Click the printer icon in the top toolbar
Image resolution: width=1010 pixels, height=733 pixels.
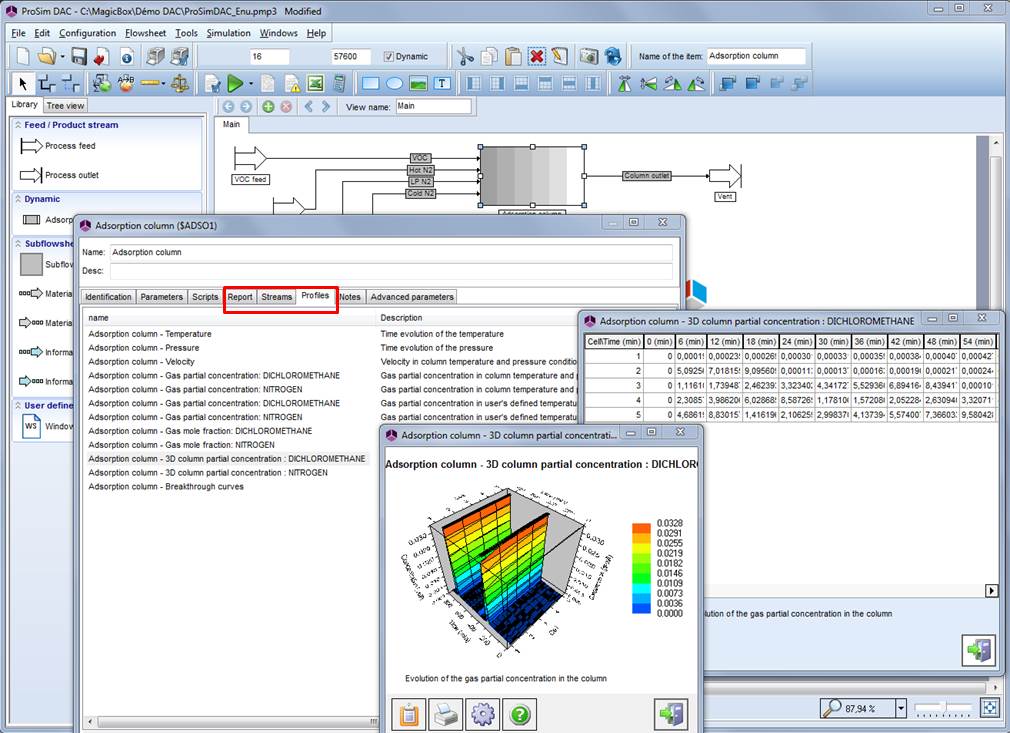(155, 57)
